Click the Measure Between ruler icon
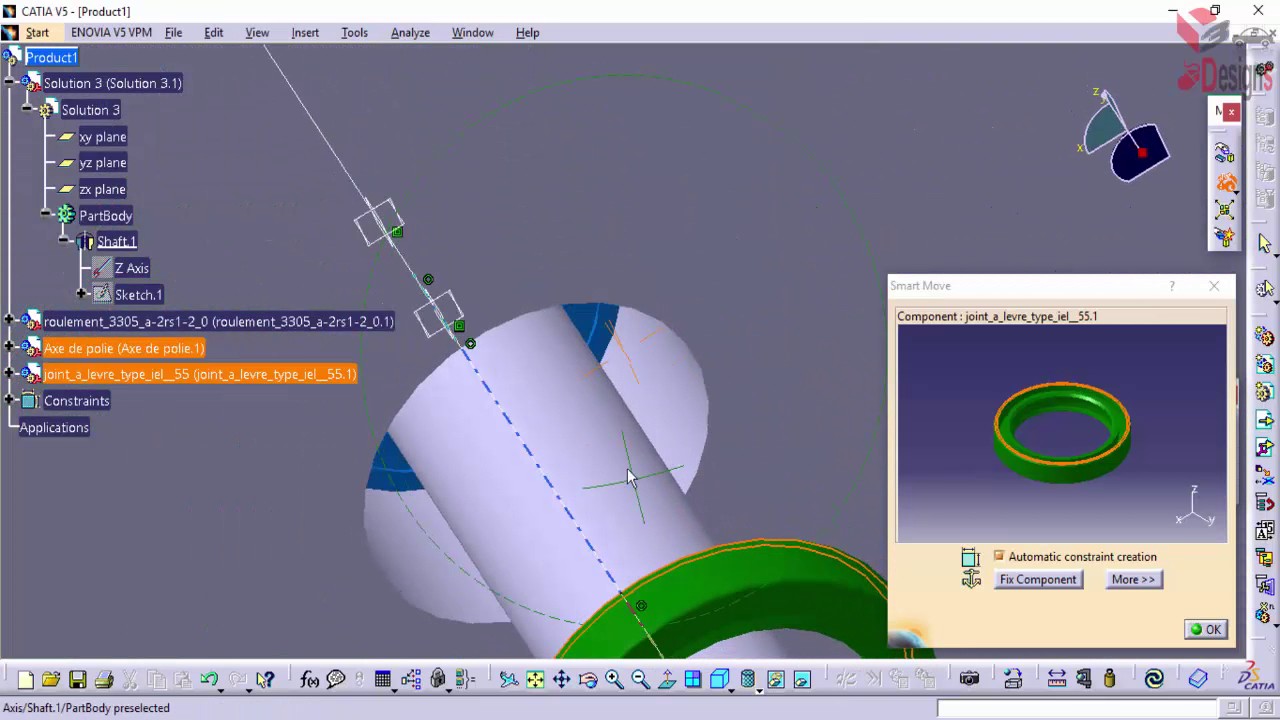 1057,679
